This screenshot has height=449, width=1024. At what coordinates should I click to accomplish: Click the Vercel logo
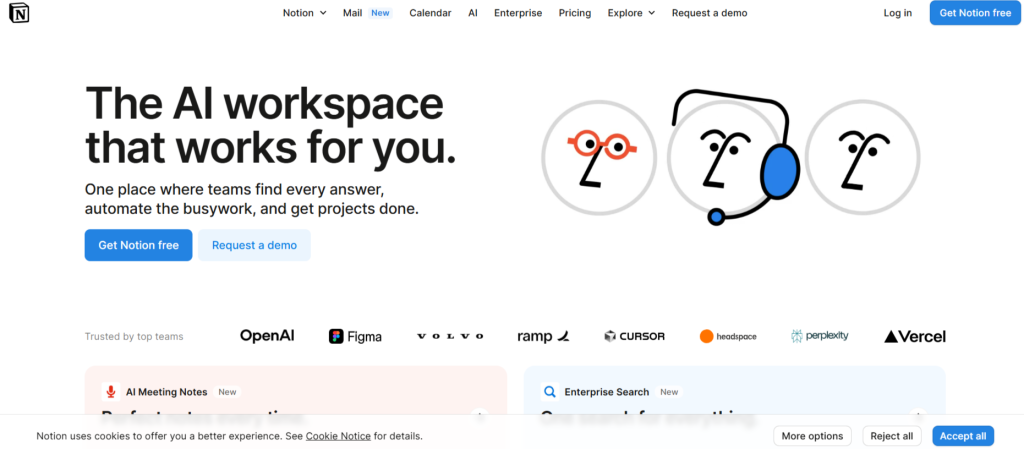coord(915,337)
